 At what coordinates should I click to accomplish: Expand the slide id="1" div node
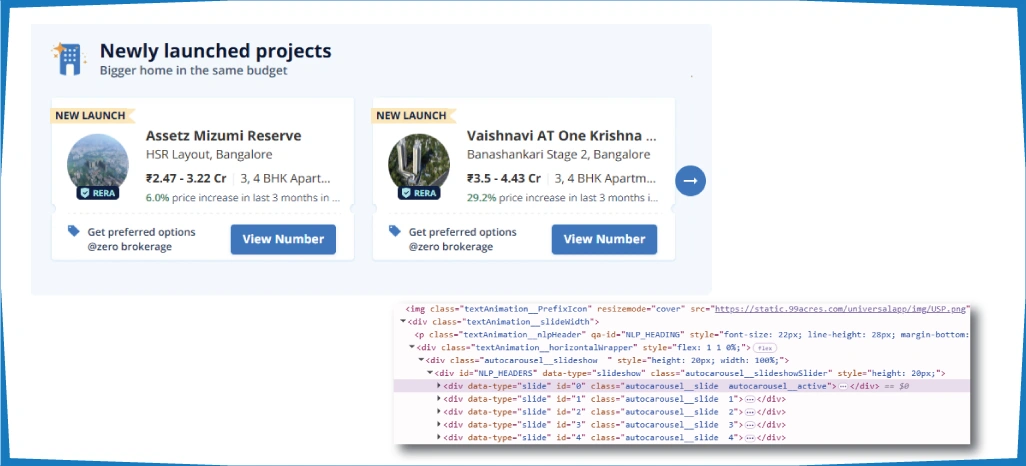(440, 398)
